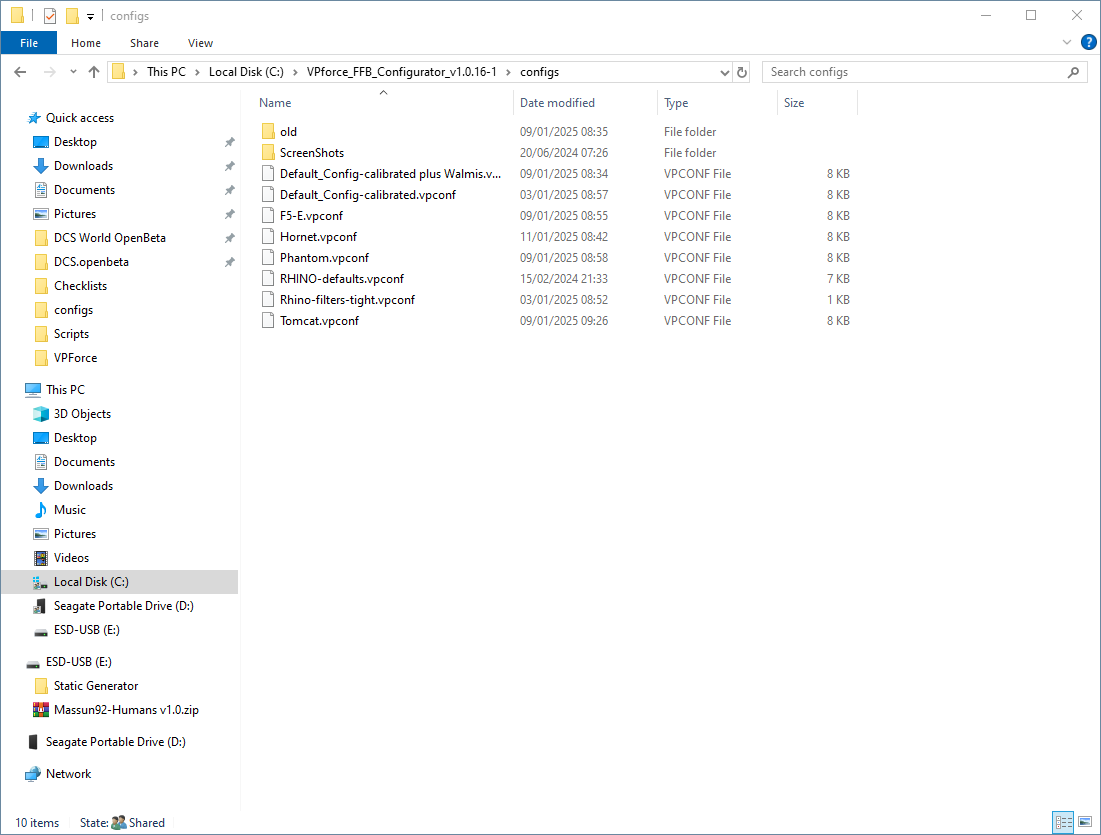Refresh the configs folder
The width and height of the screenshot is (1101, 835).
742,71
